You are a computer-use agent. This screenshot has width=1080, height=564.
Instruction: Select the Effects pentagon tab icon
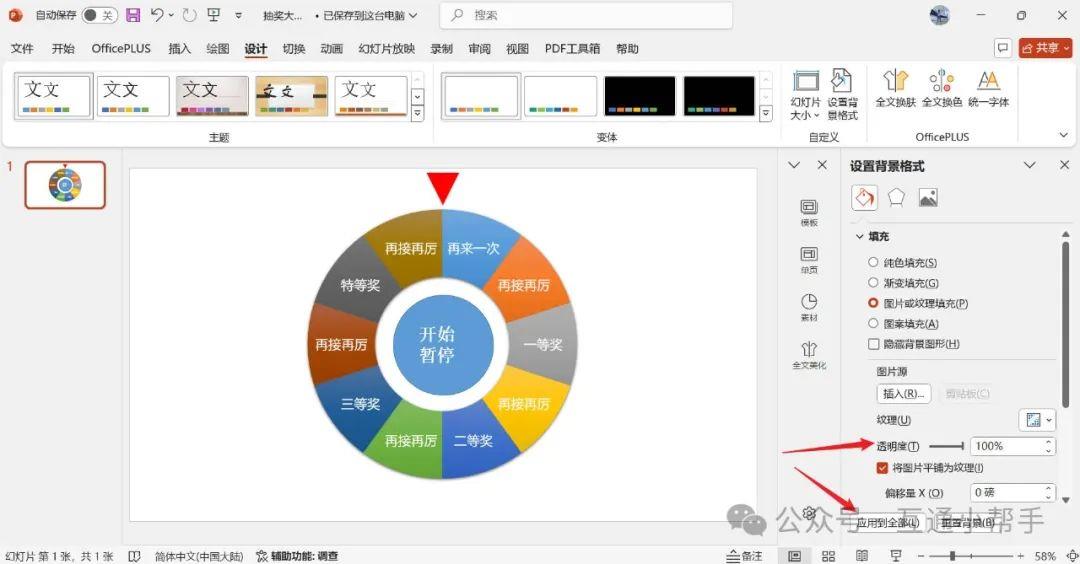click(896, 198)
